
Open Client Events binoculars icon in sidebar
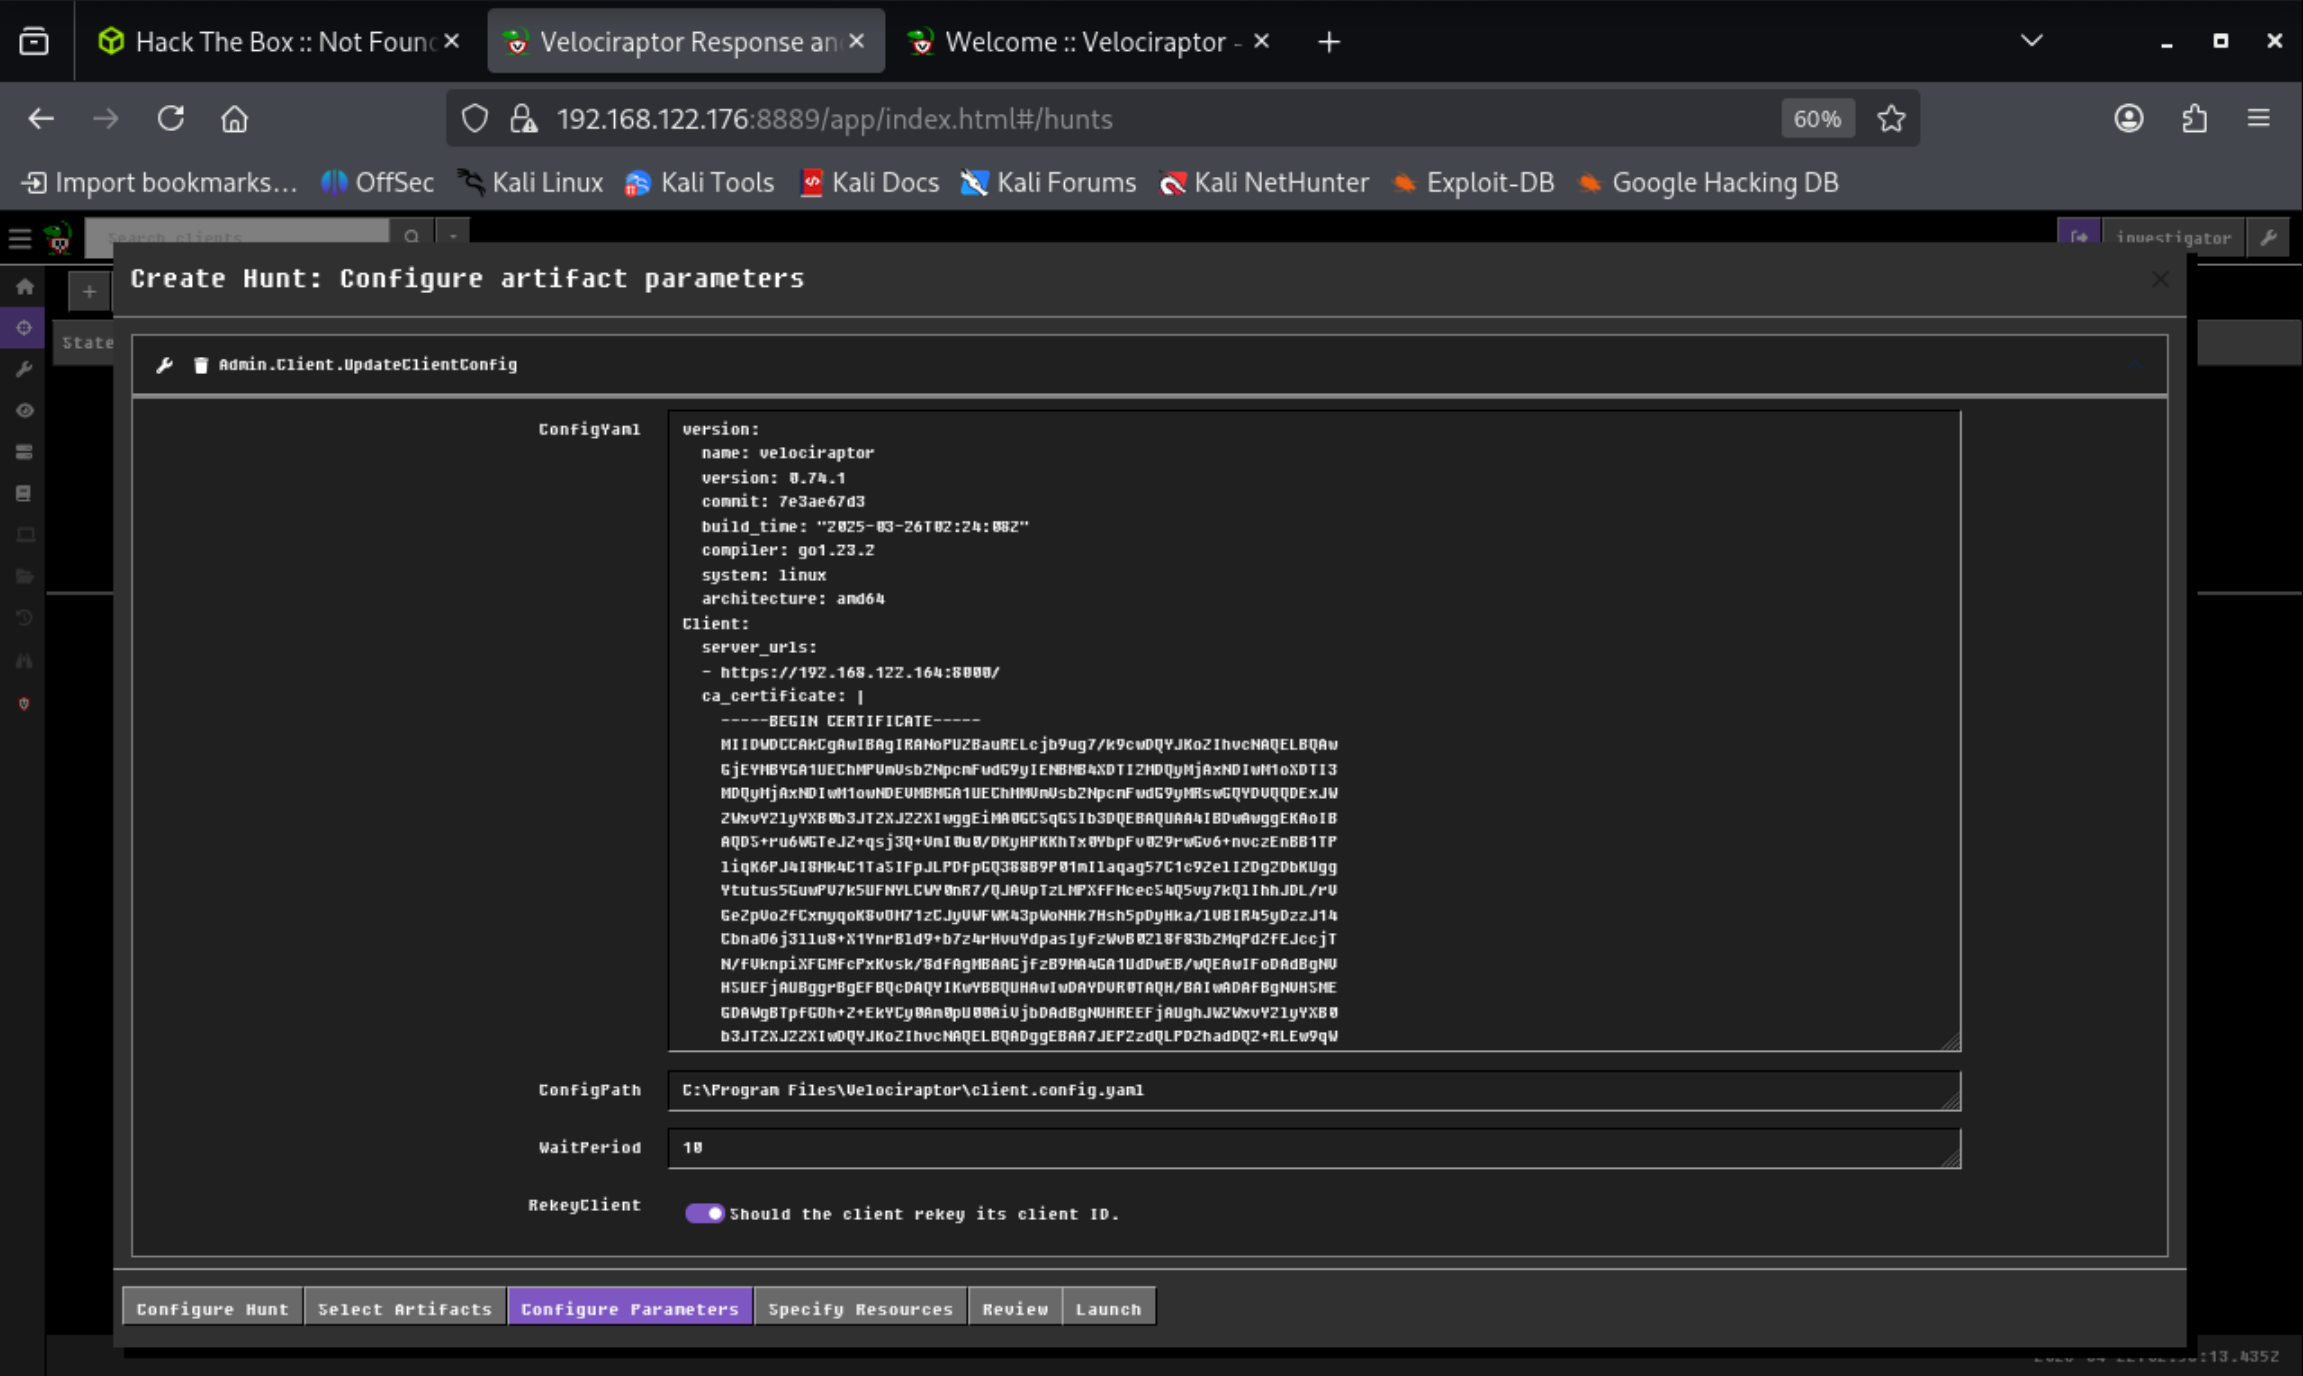[x=25, y=660]
